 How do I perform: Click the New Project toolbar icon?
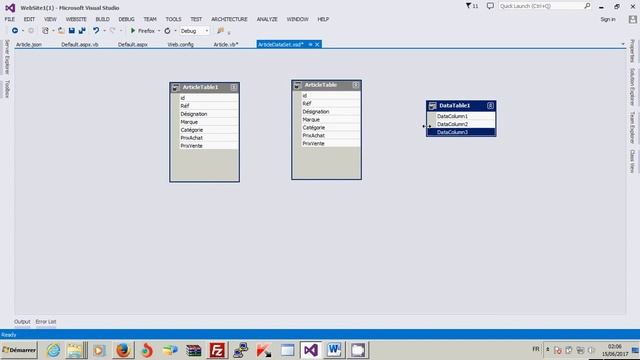pyautogui.click(x=45, y=31)
